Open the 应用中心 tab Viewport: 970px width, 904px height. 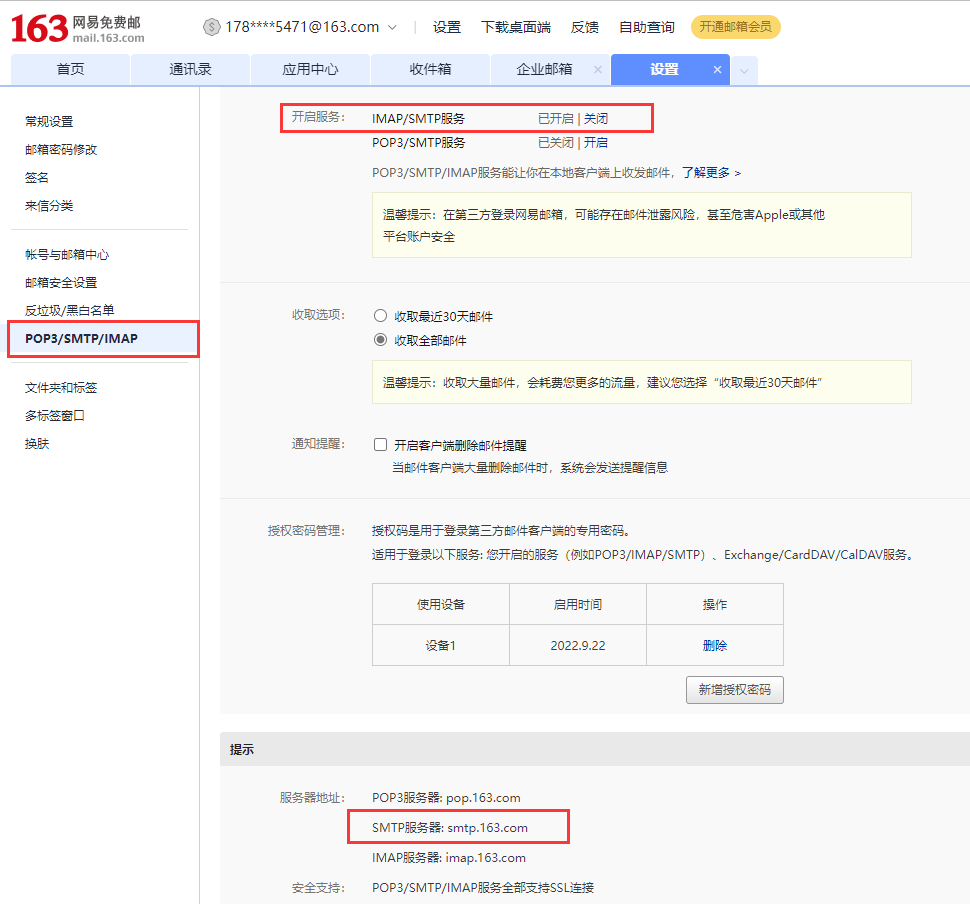click(x=311, y=69)
